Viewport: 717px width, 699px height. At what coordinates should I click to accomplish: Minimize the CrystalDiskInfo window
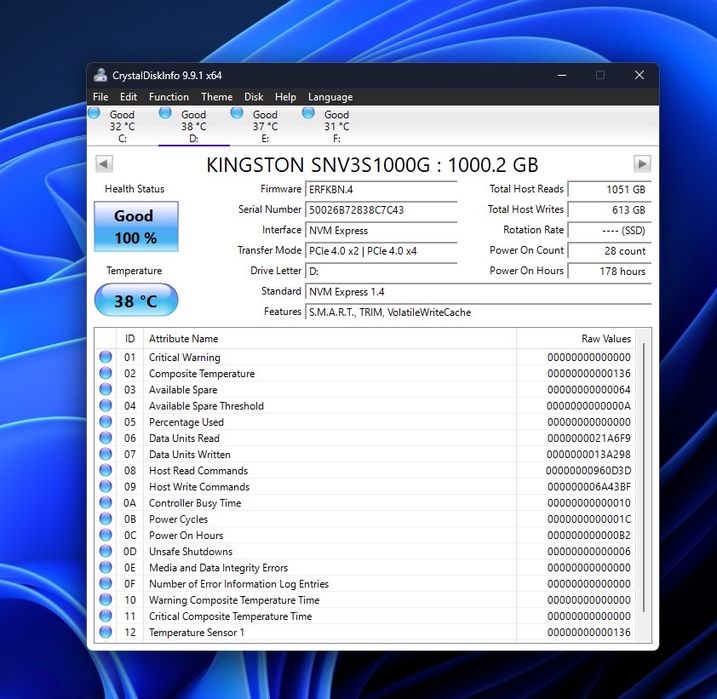click(x=562, y=75)
